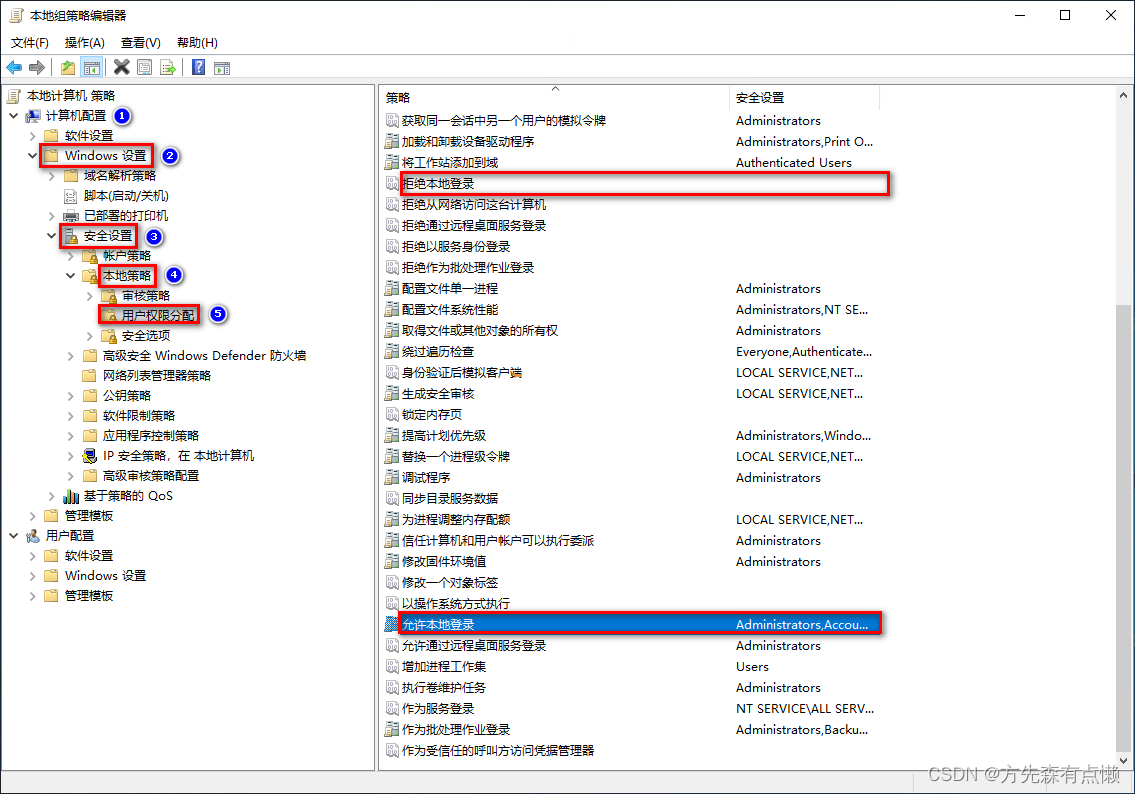Click the icon beside IP 安全策略，在 本地计算机
The image size is (1135, 794).
click(x=90, y=456)
